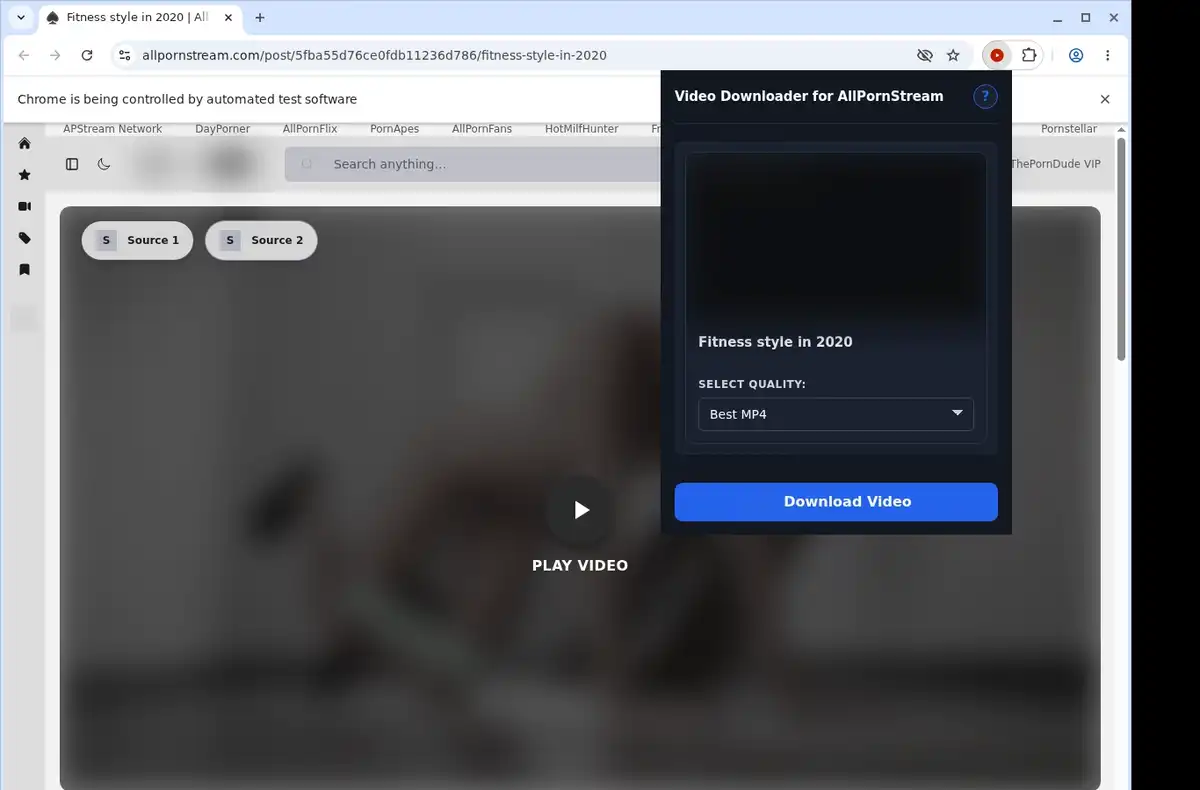Open a new browser tab
Viewport: 1200px width, 790px height.
(x=260, y=18)
